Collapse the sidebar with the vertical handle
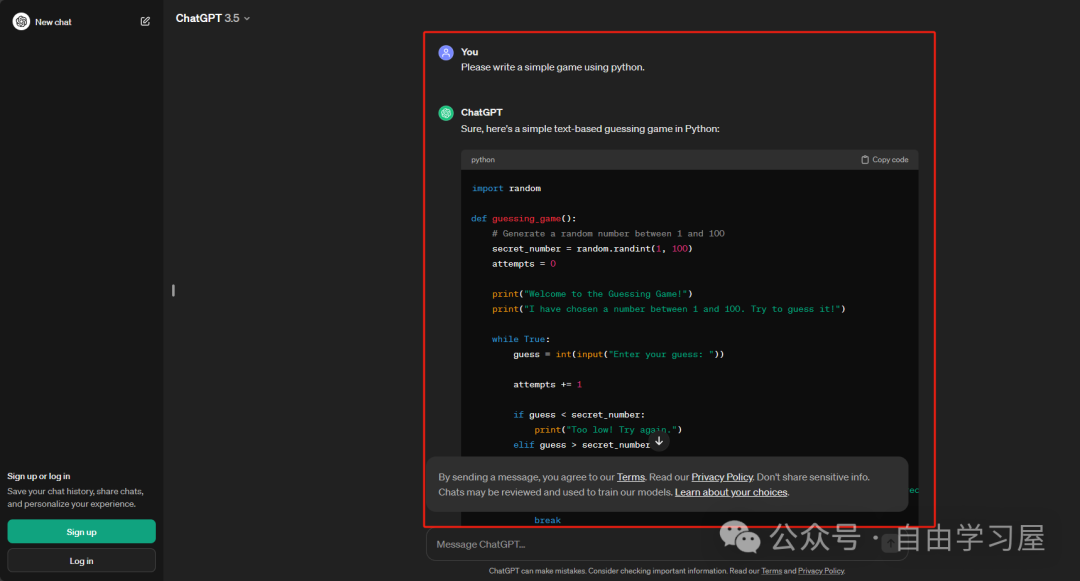Viewport: 1080px width, 581px height. 173,290
